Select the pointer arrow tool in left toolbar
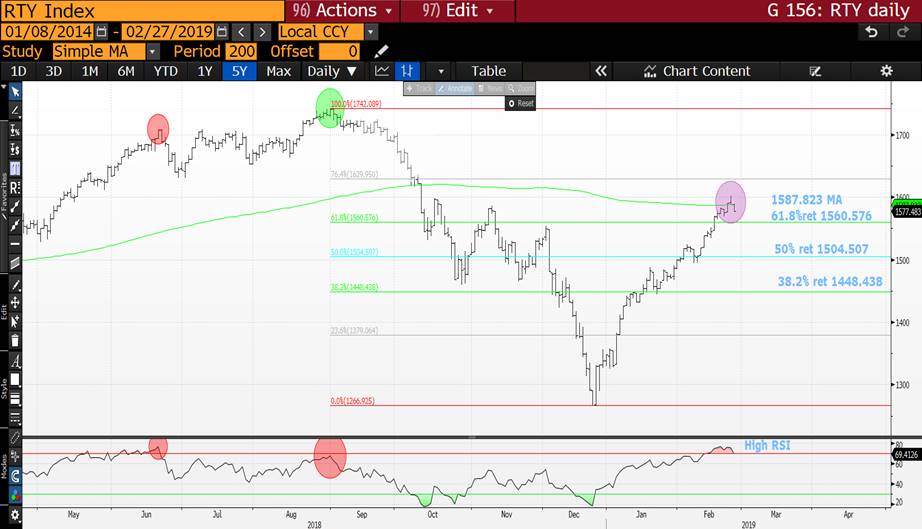 pyautogui.click(x=15, y=91)
